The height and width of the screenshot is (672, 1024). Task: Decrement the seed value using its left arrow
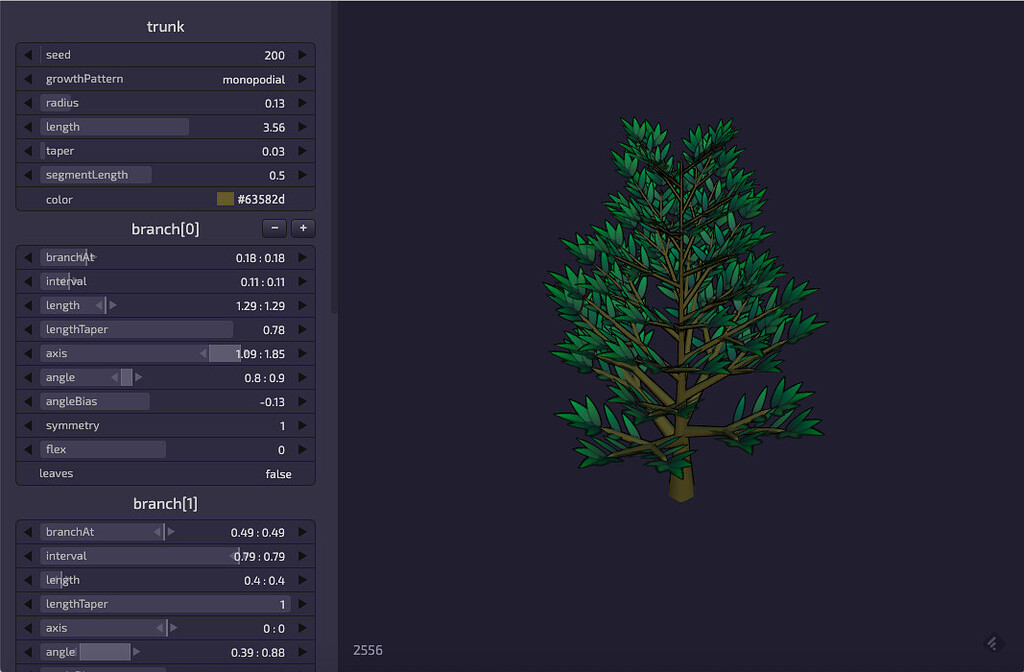tap(27, 55)
